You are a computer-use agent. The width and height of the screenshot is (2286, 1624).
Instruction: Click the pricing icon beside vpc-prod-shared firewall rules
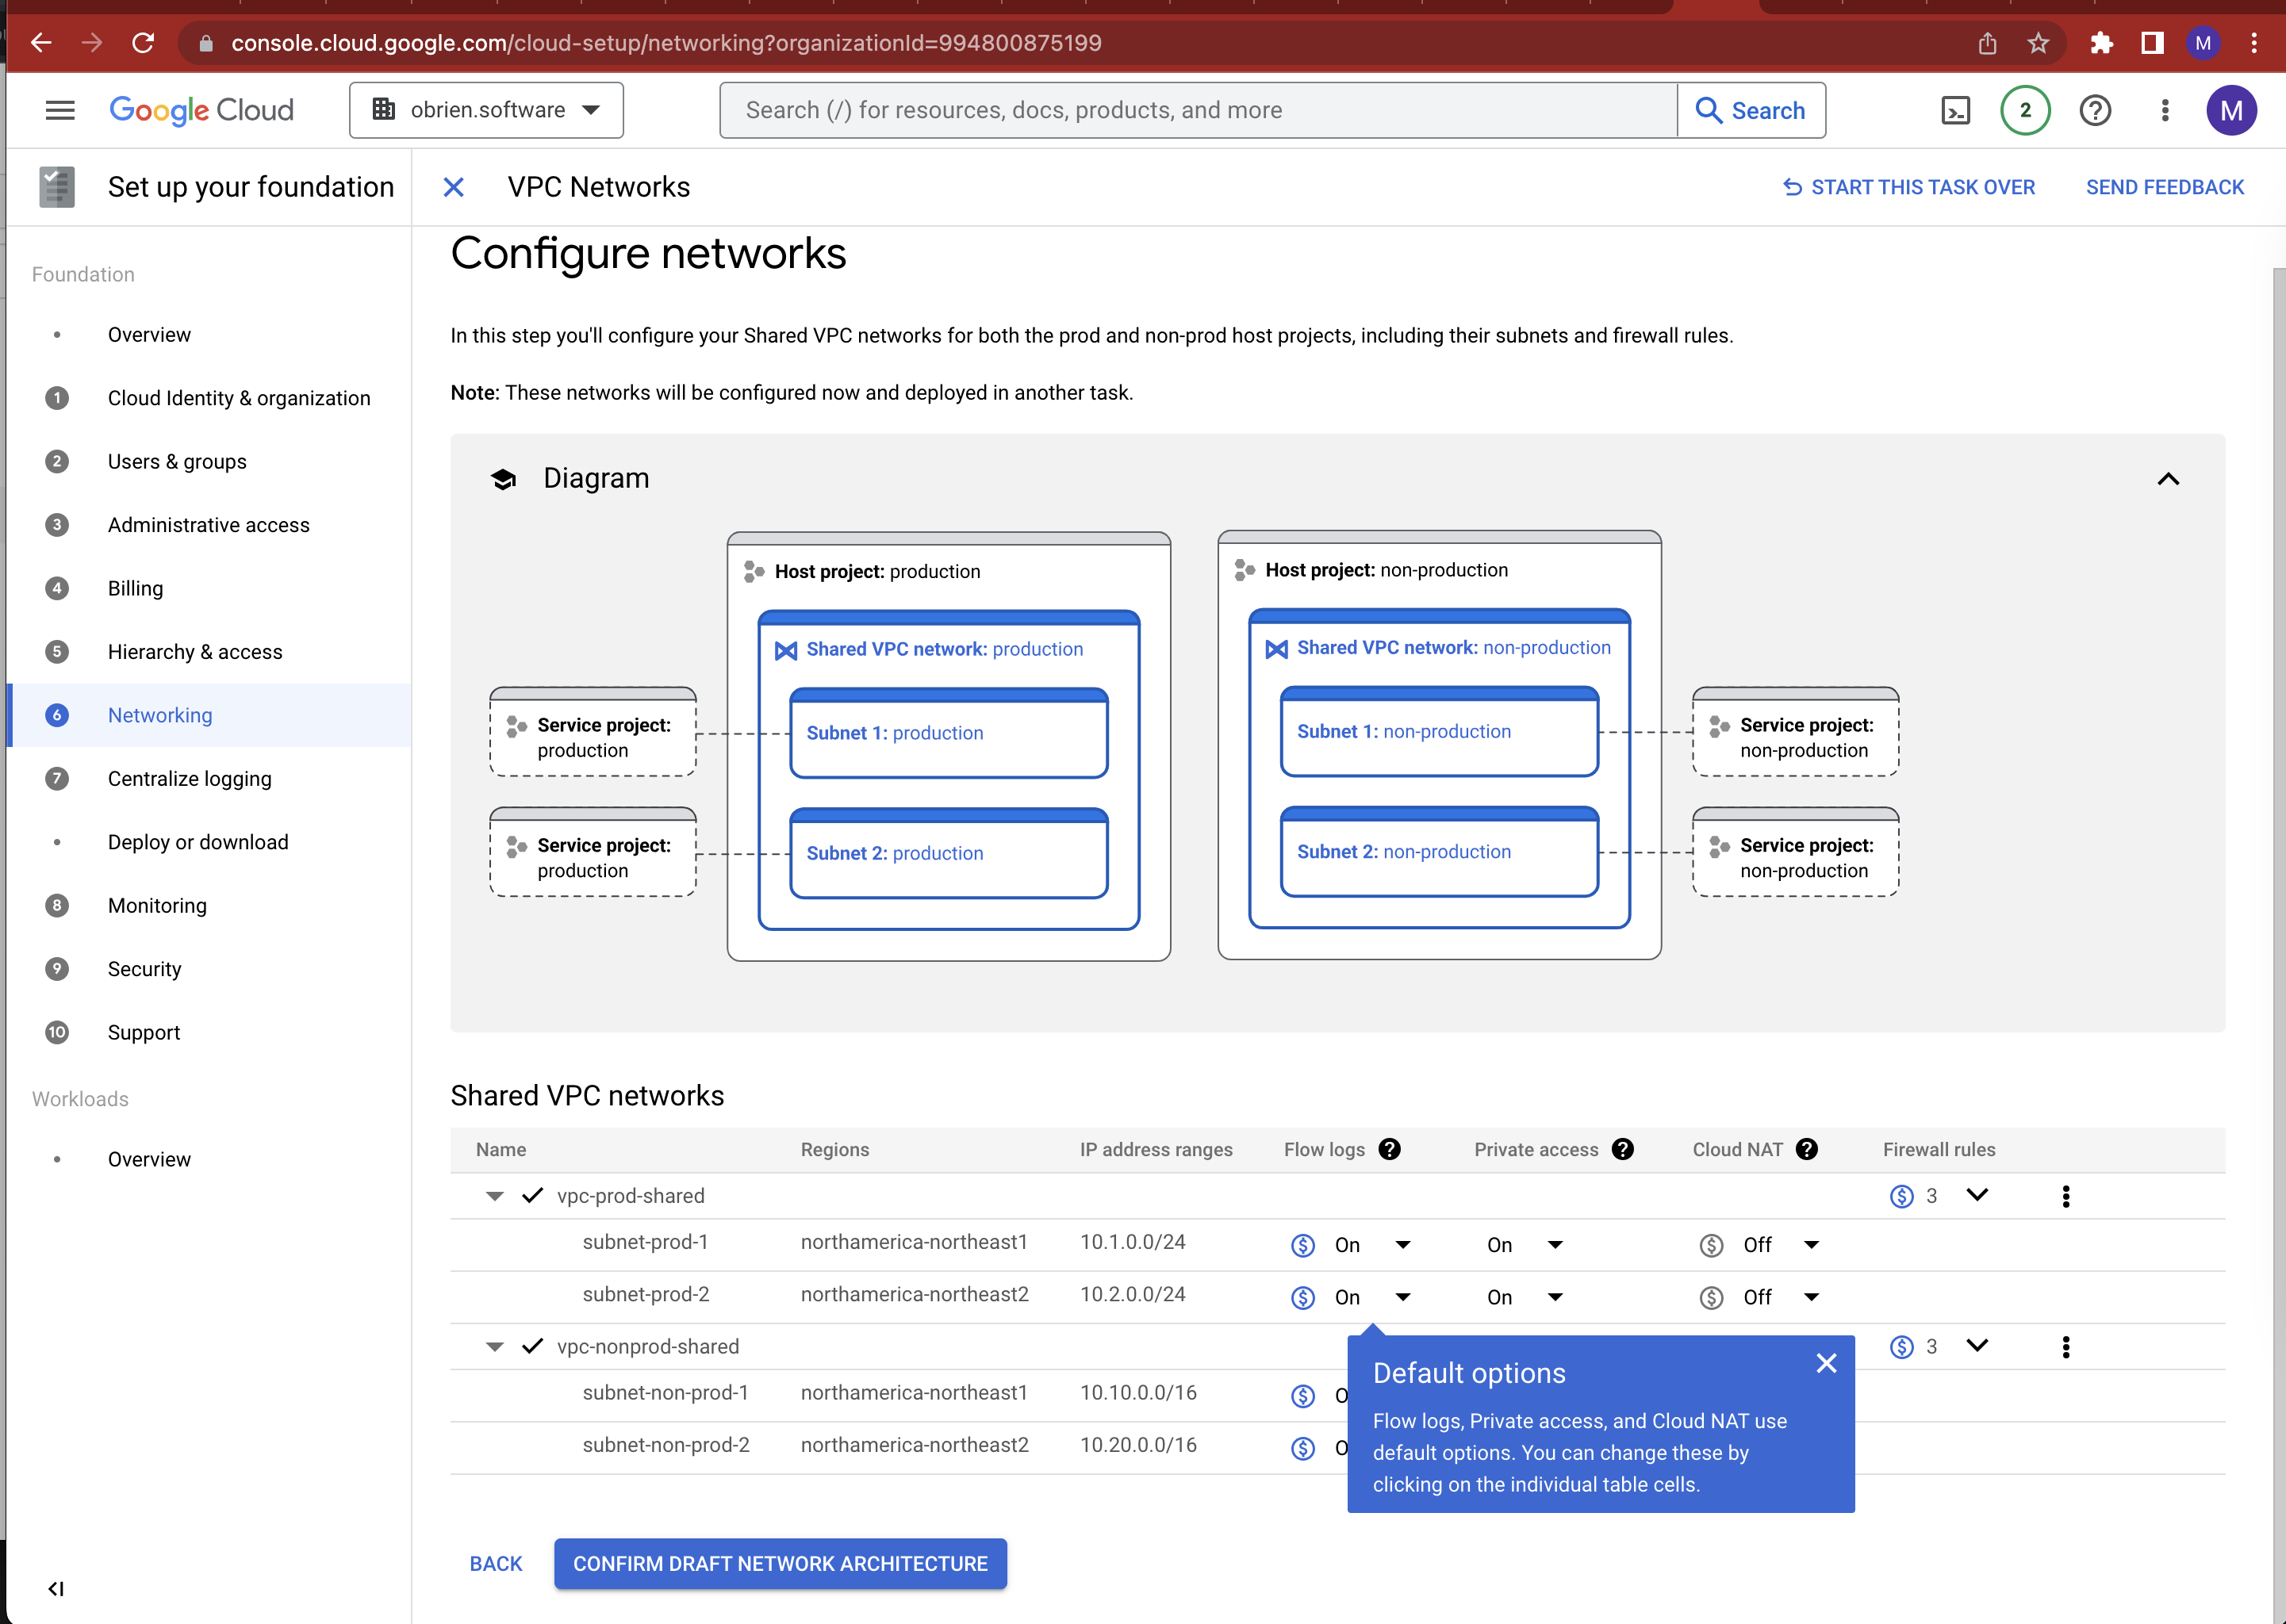coord(1903,1195)
